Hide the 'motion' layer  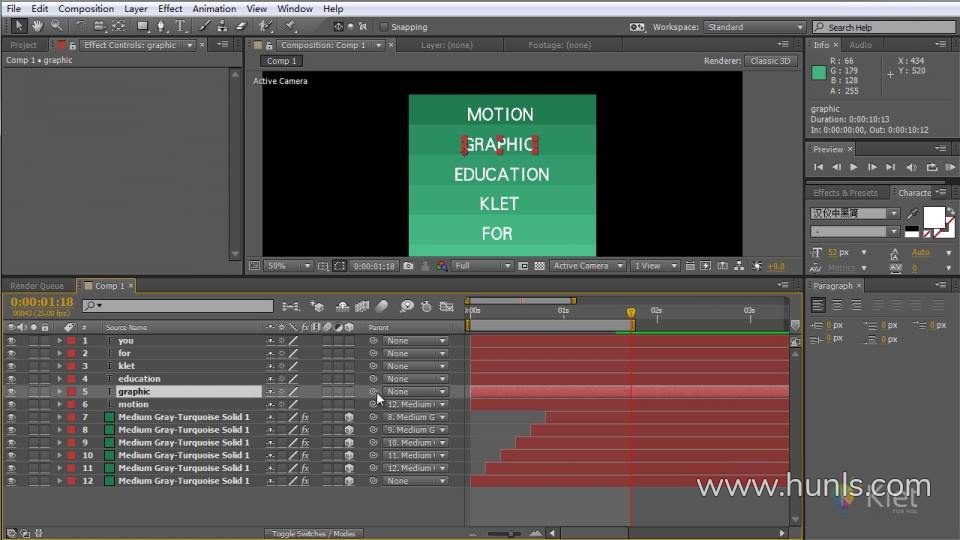coord(11,404)
